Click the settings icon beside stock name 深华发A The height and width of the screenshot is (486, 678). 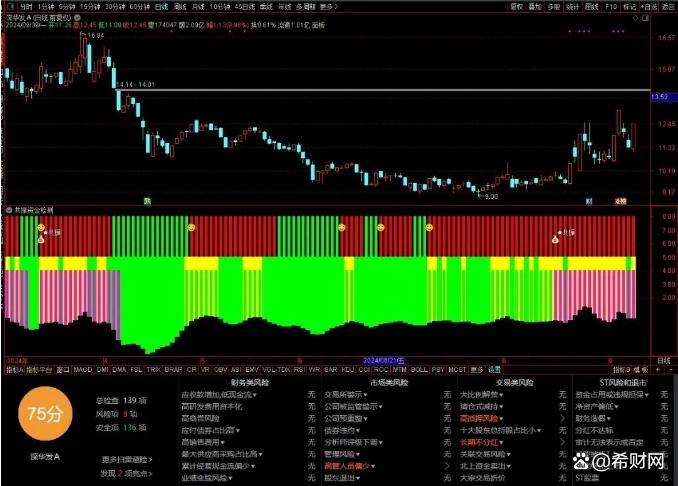(x=77, y=18)
